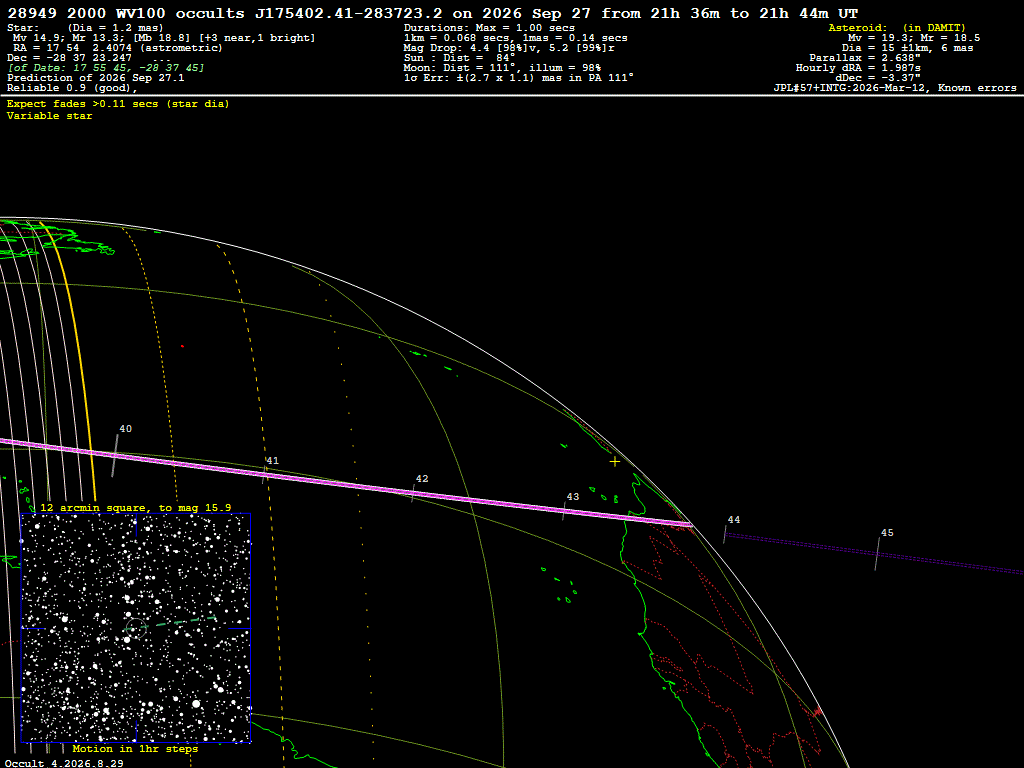Click the green 'of Date' coordinates line
This screenshot has width=1024, height=768.
point(105,68)
